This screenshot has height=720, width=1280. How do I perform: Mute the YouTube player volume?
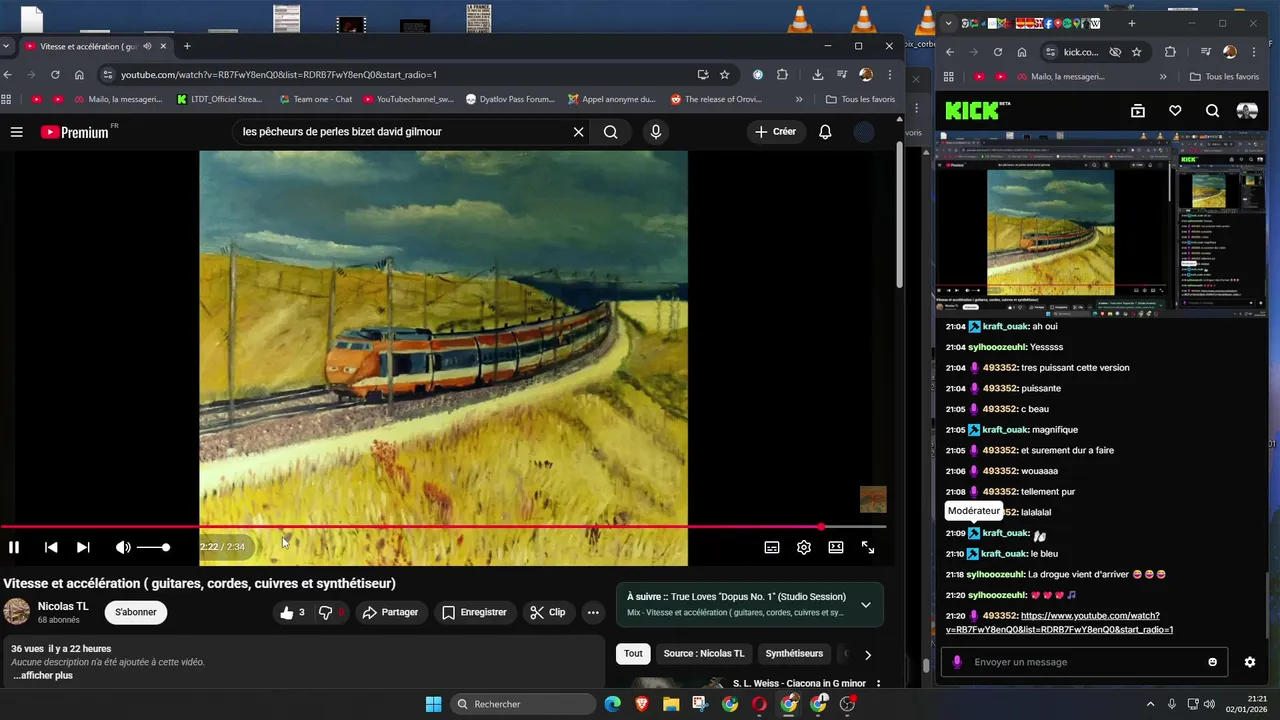[x=123, y=547]
